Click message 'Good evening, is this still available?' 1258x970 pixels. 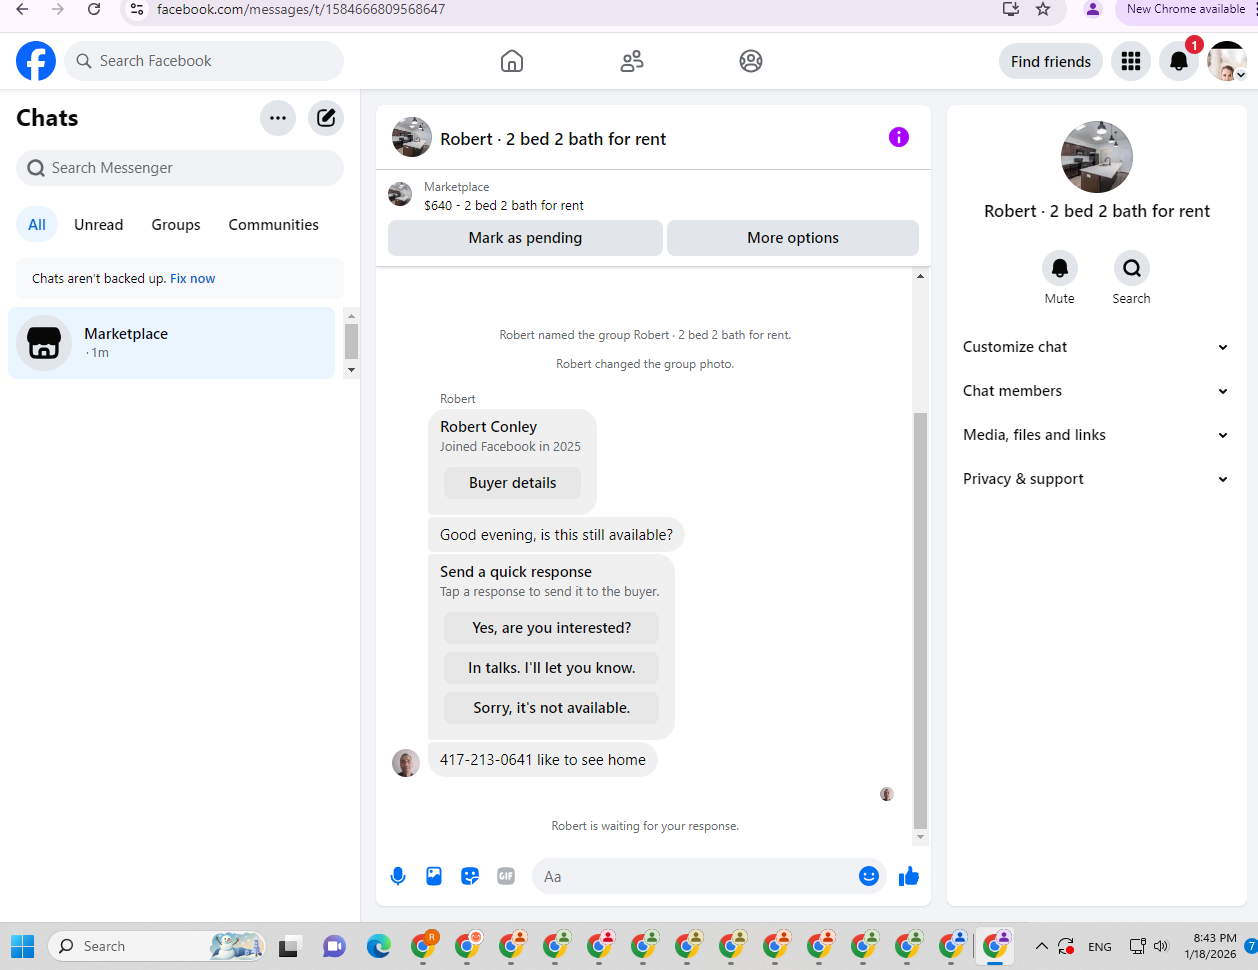[557, 535]
